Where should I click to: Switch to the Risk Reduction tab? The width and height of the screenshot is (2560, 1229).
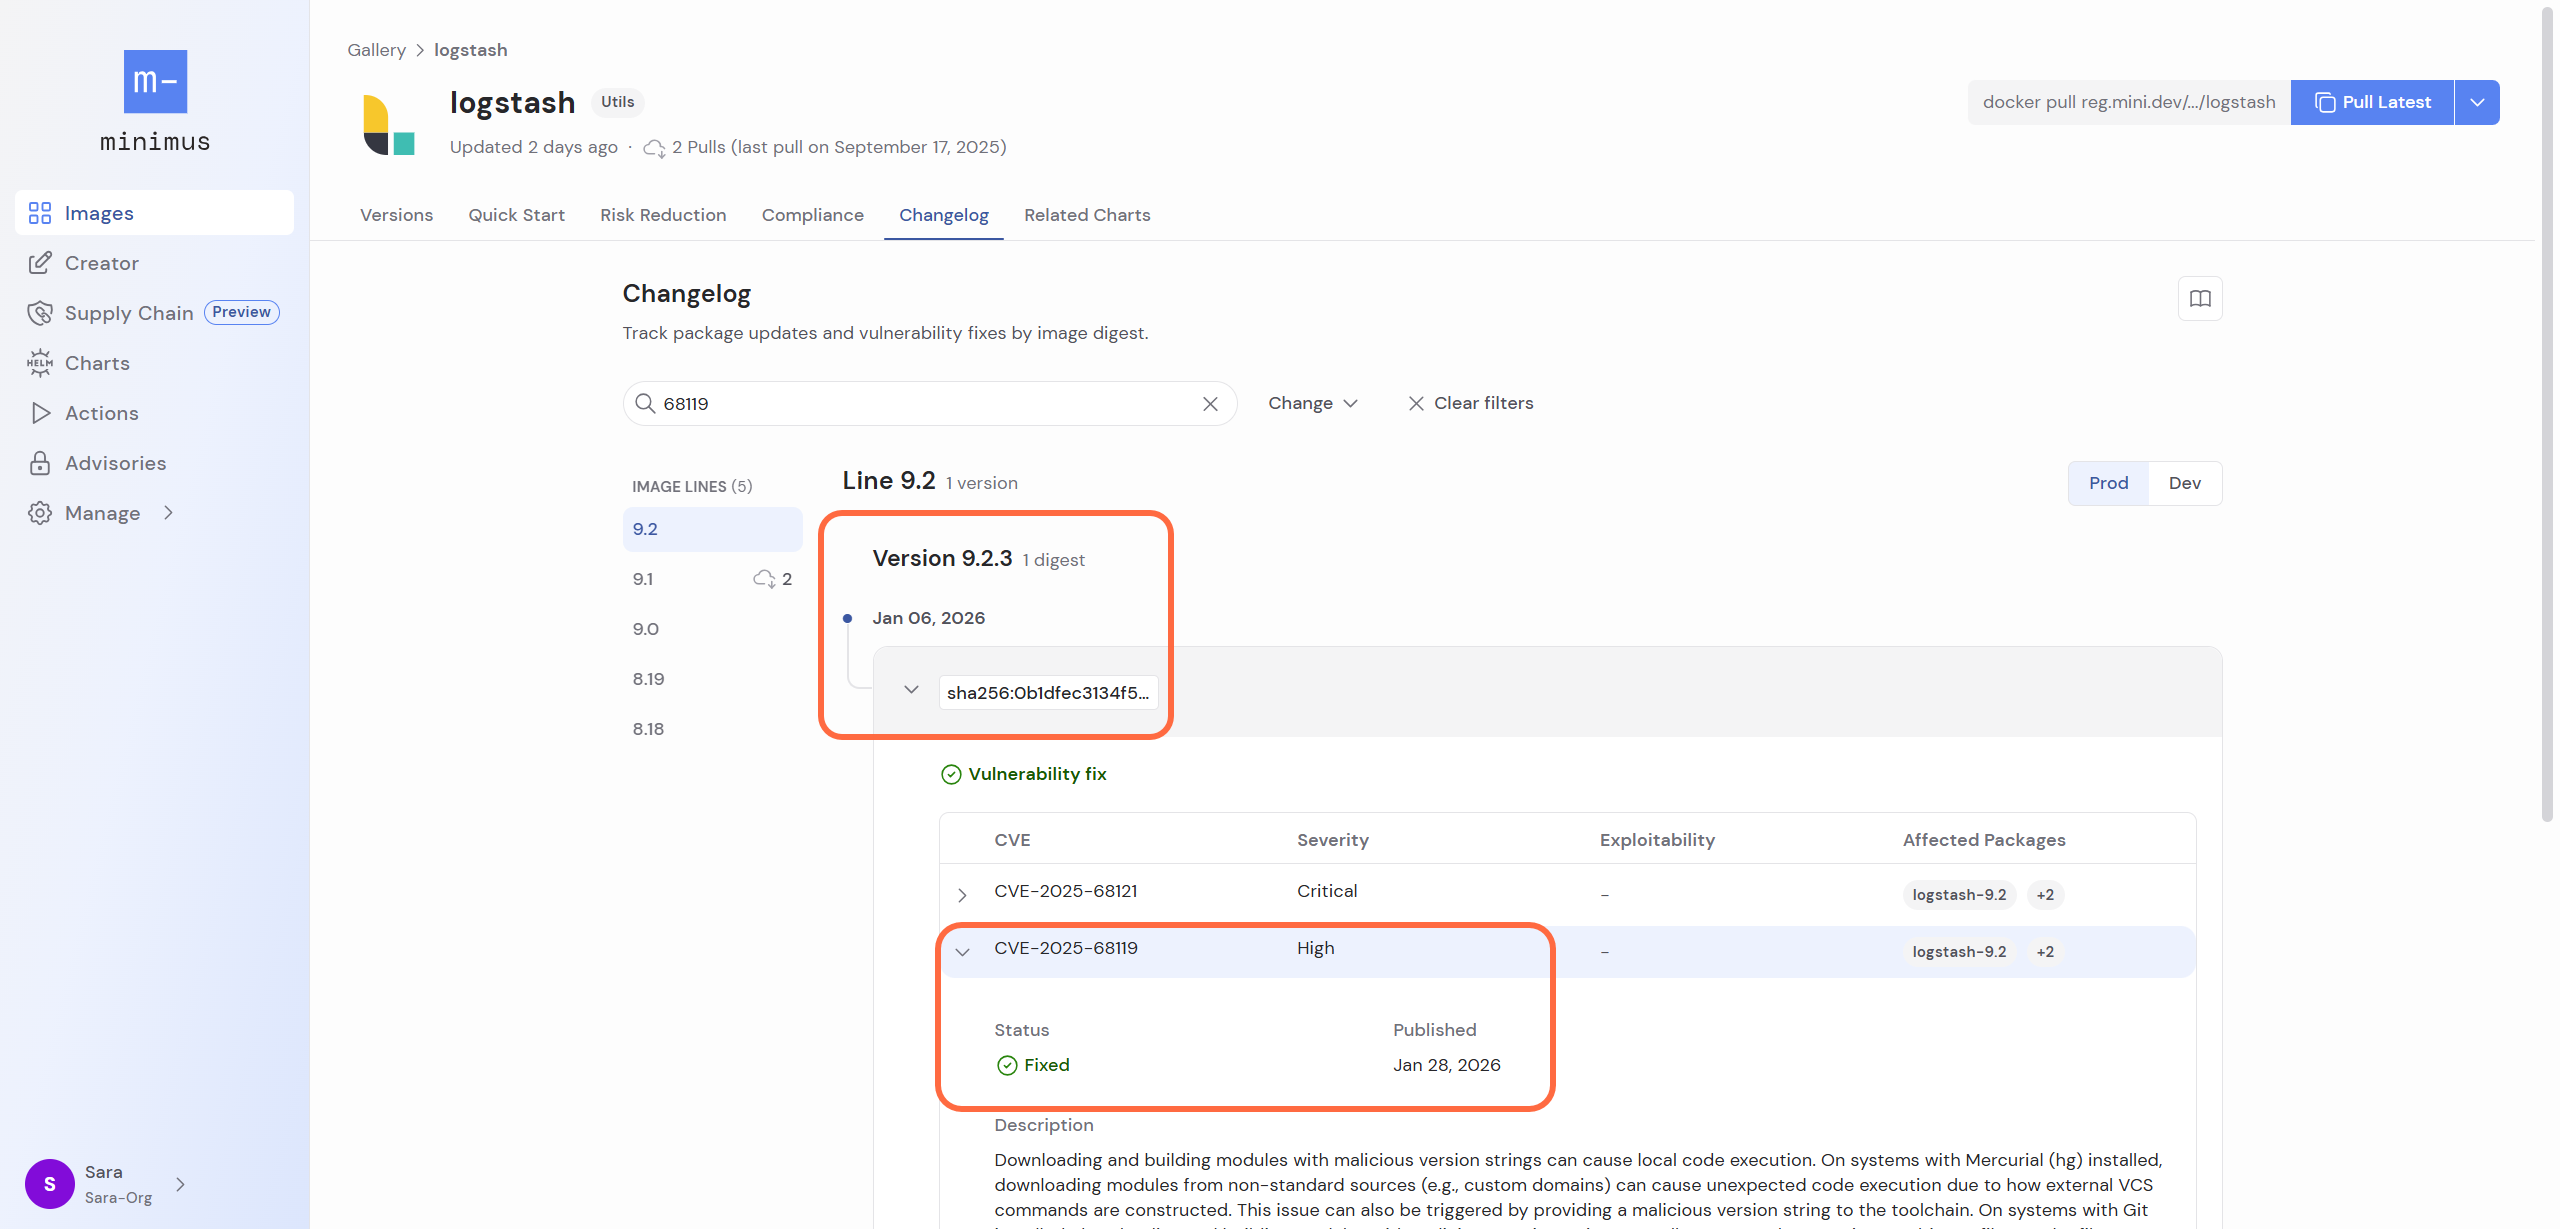click(x=663, y=215)
